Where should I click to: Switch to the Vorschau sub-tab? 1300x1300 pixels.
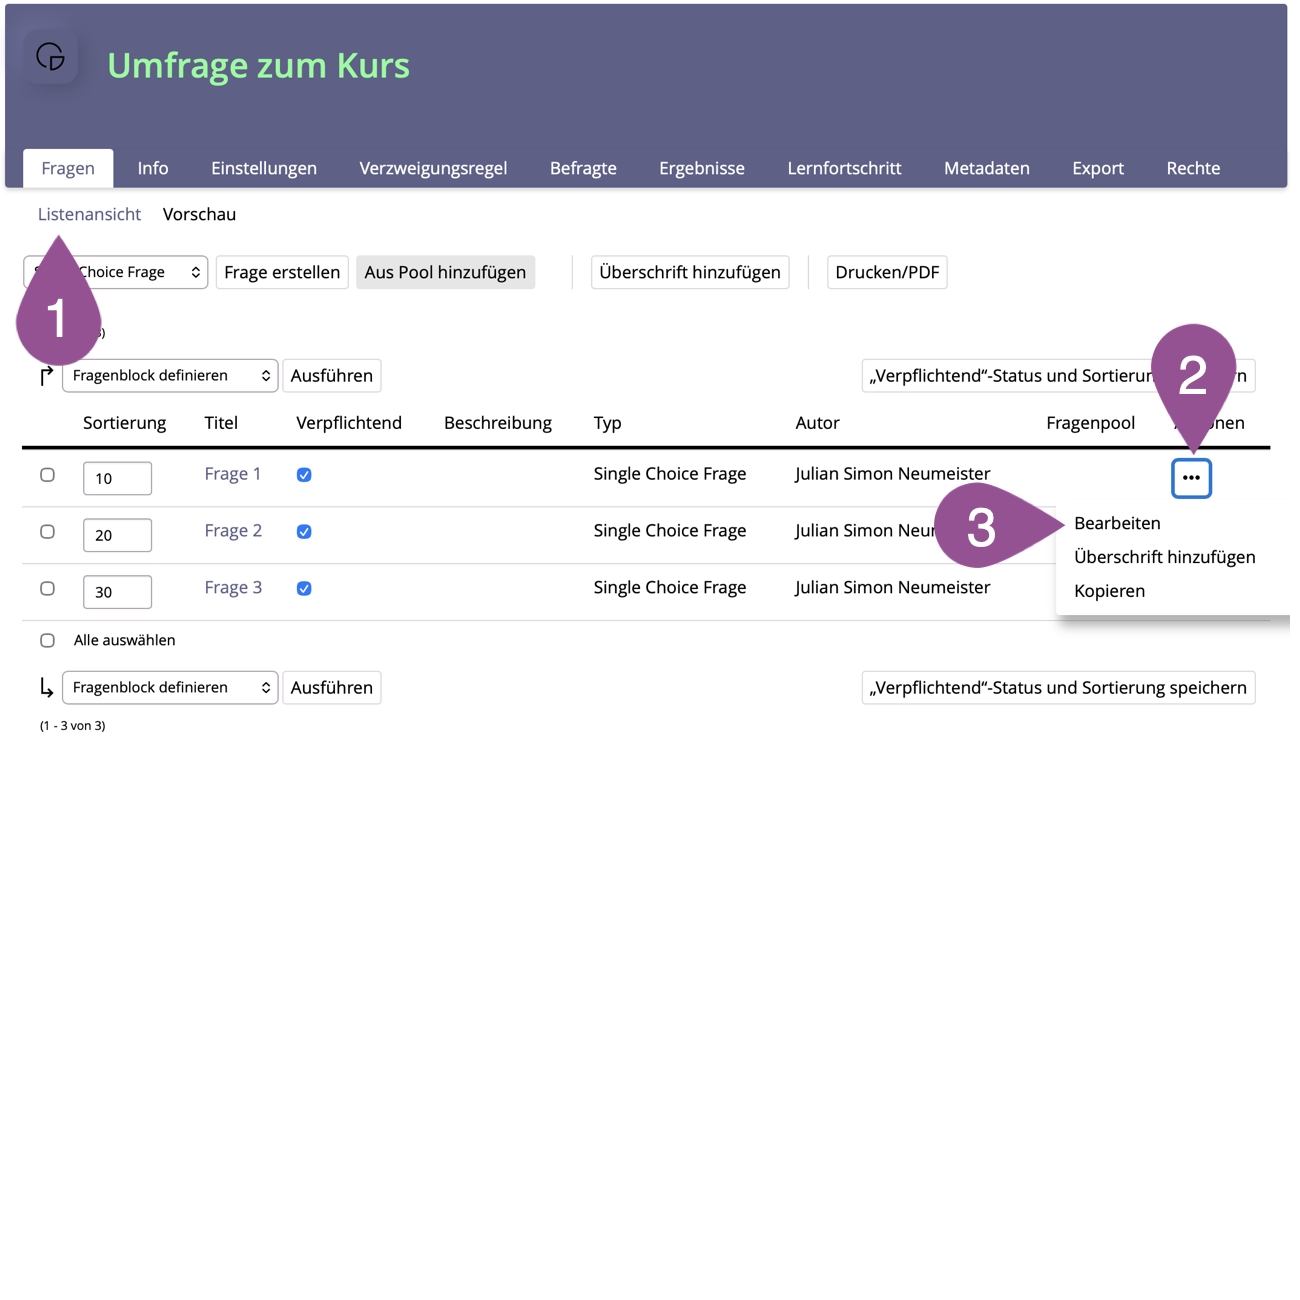coord(199,214)
